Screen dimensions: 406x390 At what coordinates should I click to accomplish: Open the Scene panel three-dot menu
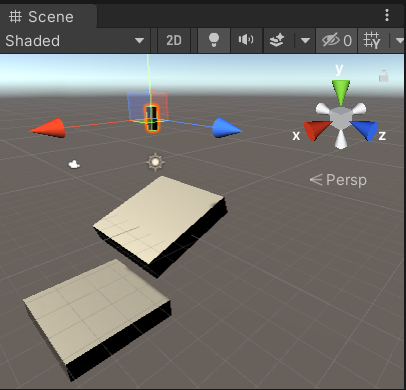387,15
